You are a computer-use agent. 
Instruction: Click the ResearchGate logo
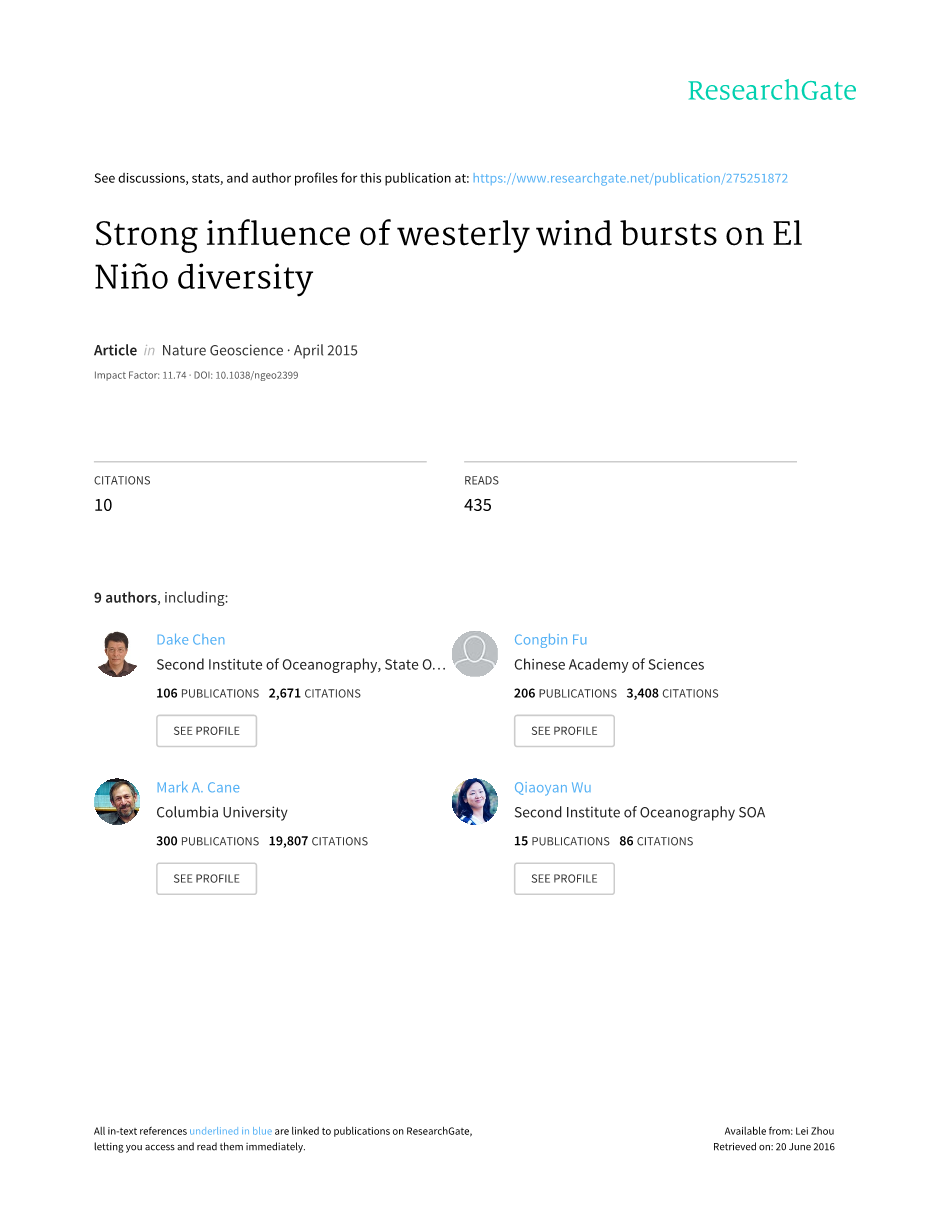pyautogui.click(x=771, y=91)
